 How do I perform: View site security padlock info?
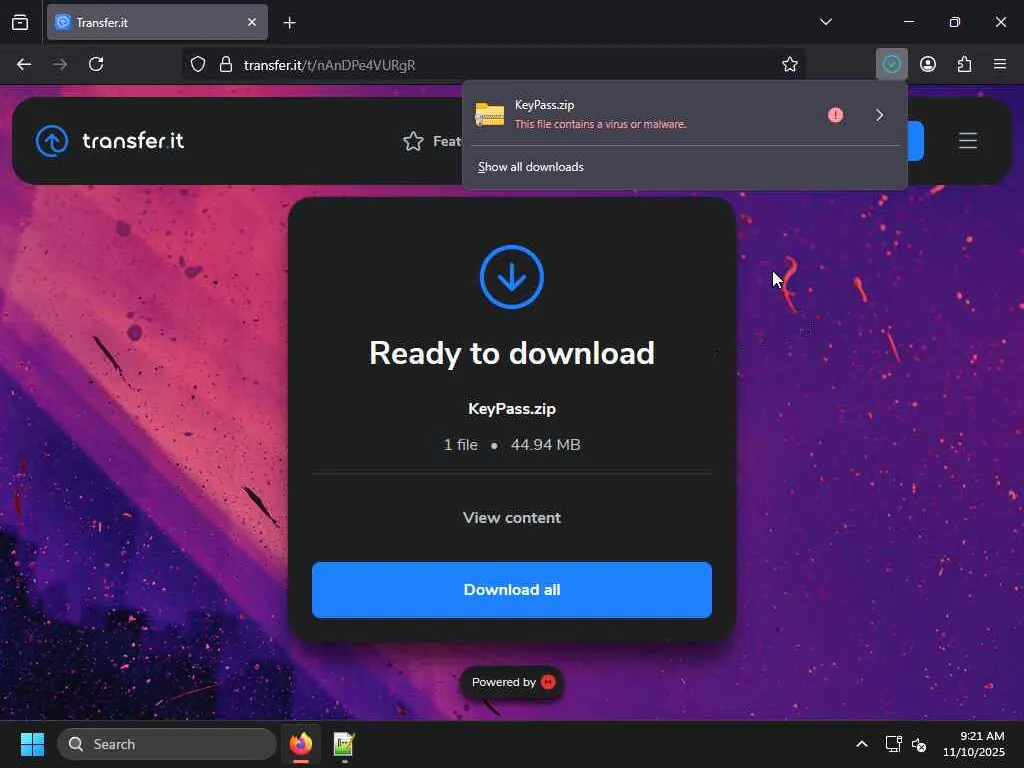click(226, 65)
